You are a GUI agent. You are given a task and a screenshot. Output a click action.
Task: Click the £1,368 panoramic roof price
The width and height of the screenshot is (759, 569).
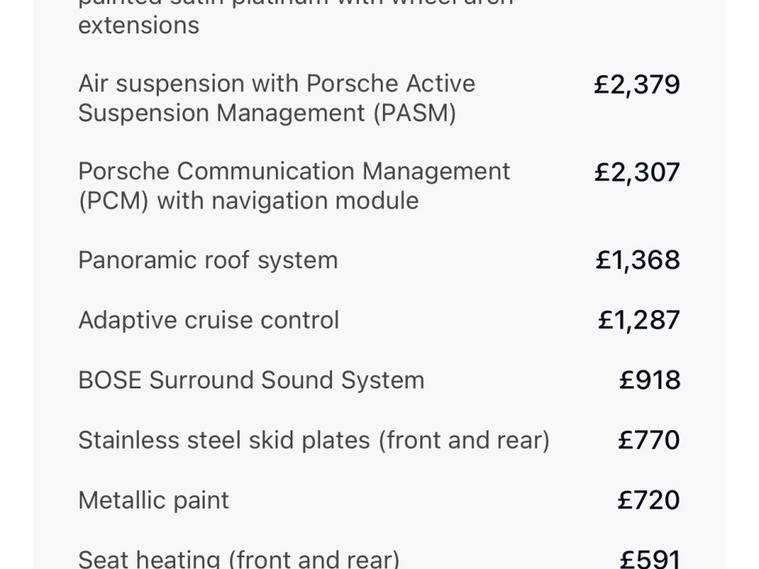637,261
